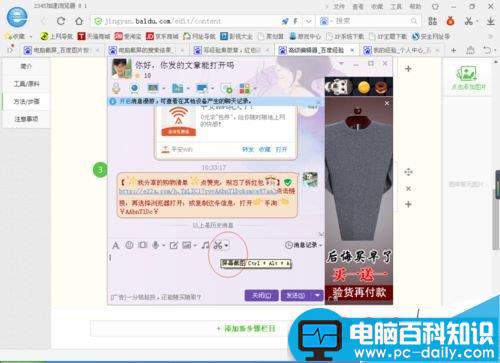
Task: Select 注意事项 in left sidebar
Action: (26, 119)
